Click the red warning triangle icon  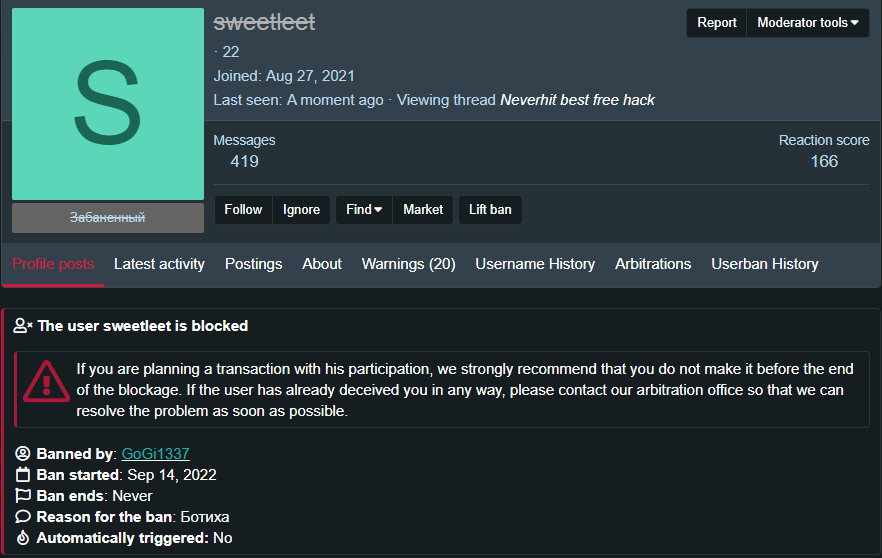[46, 381]
